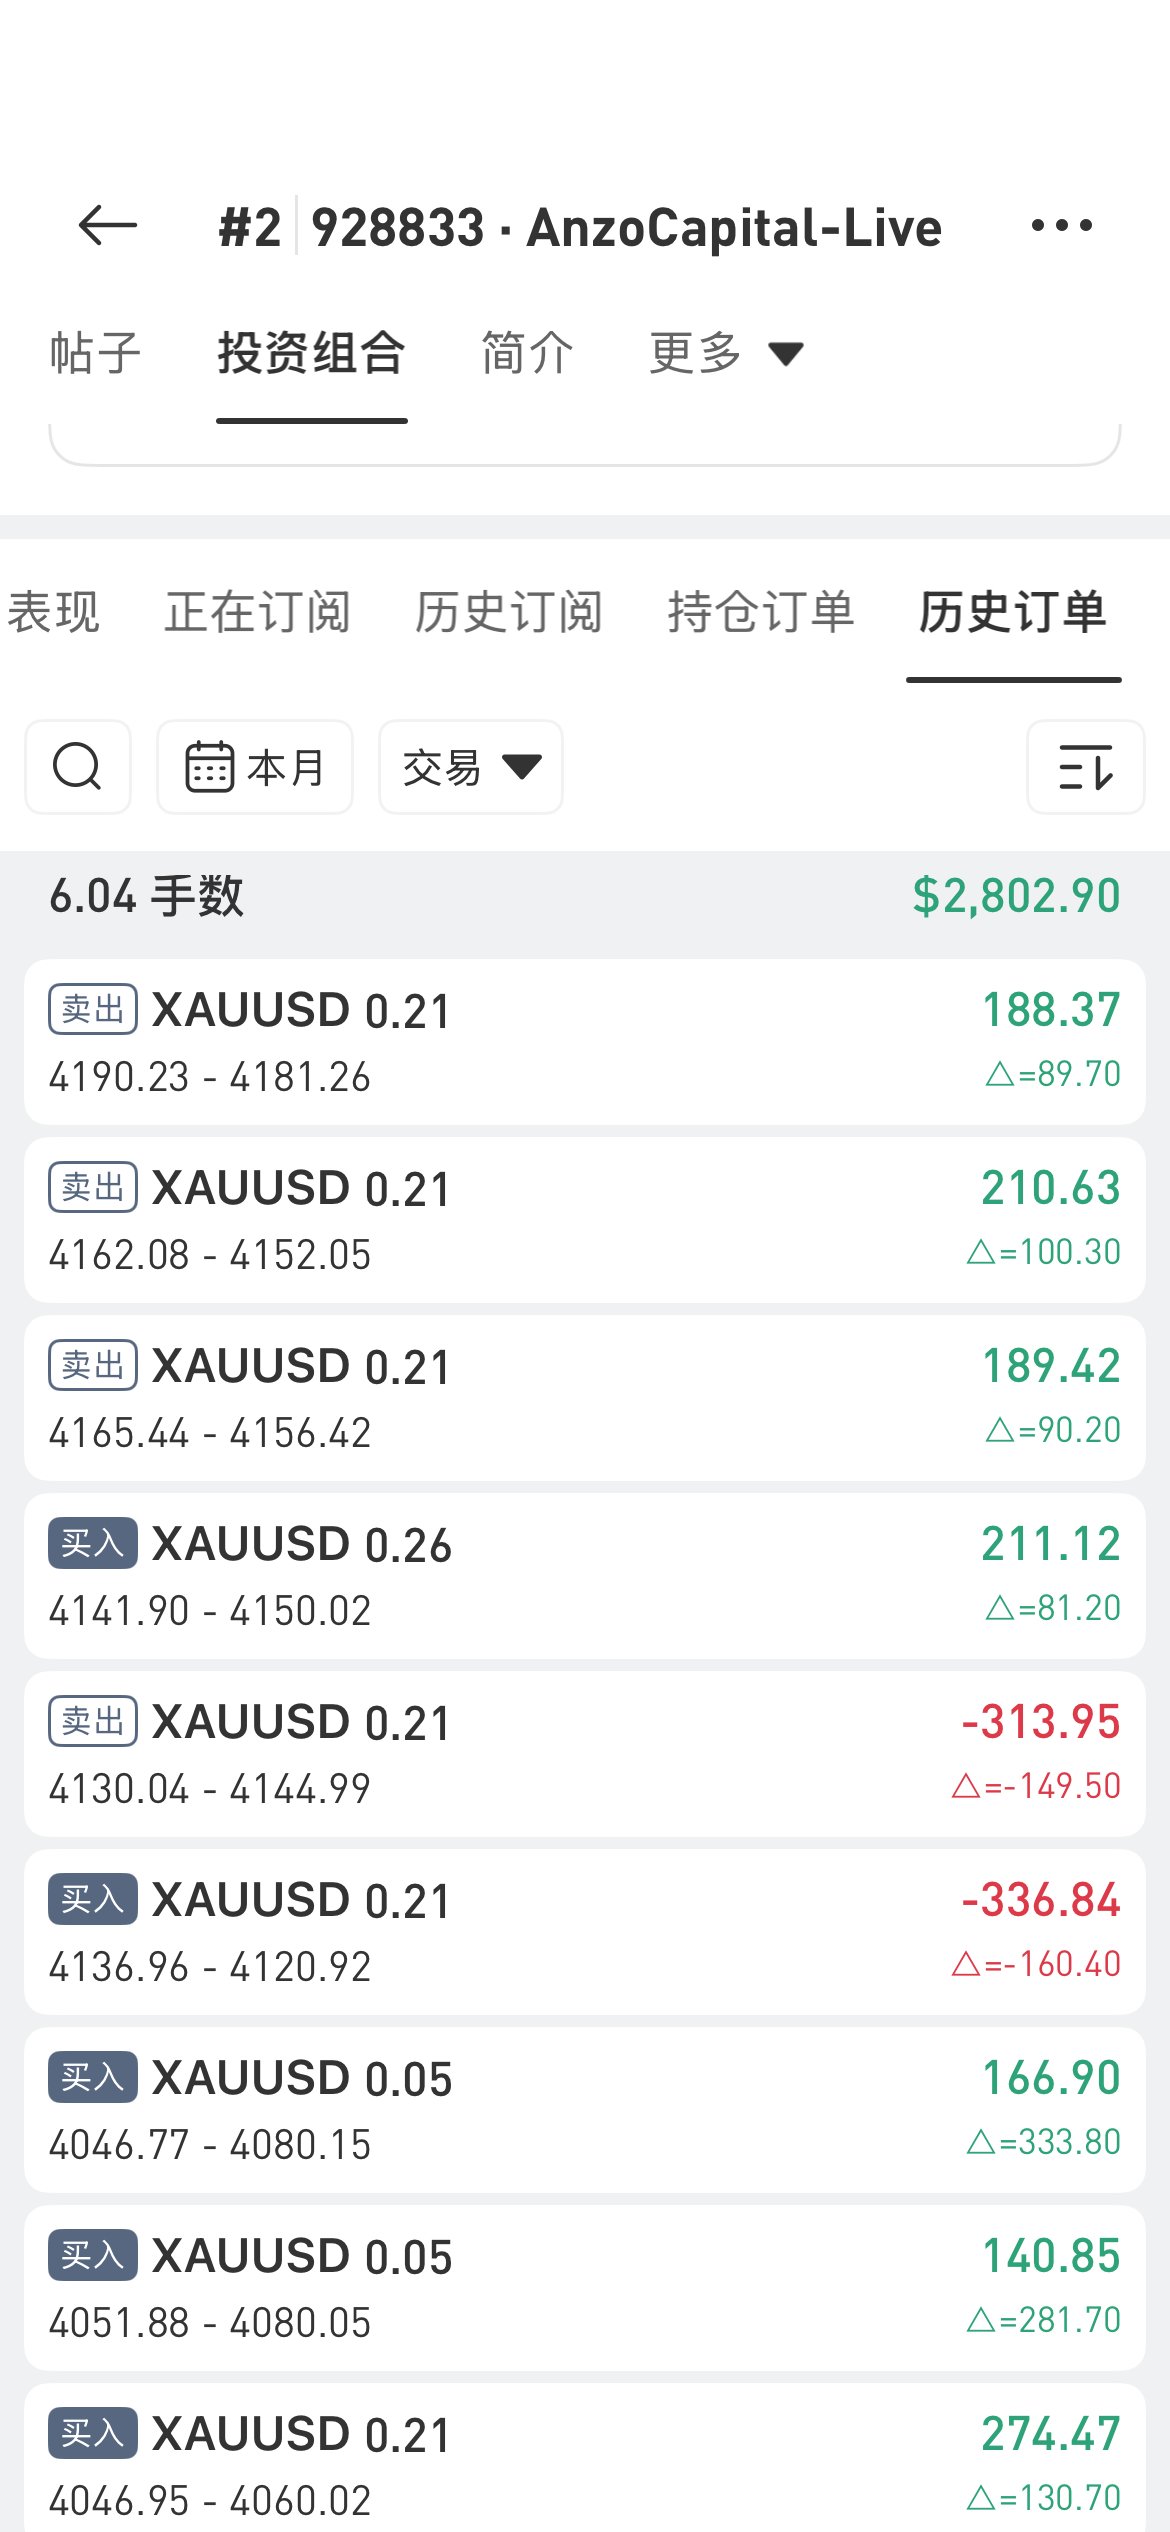
Task: Switch to the 帖子 tab
Action: pyautogui.click(x=95, y=353)
